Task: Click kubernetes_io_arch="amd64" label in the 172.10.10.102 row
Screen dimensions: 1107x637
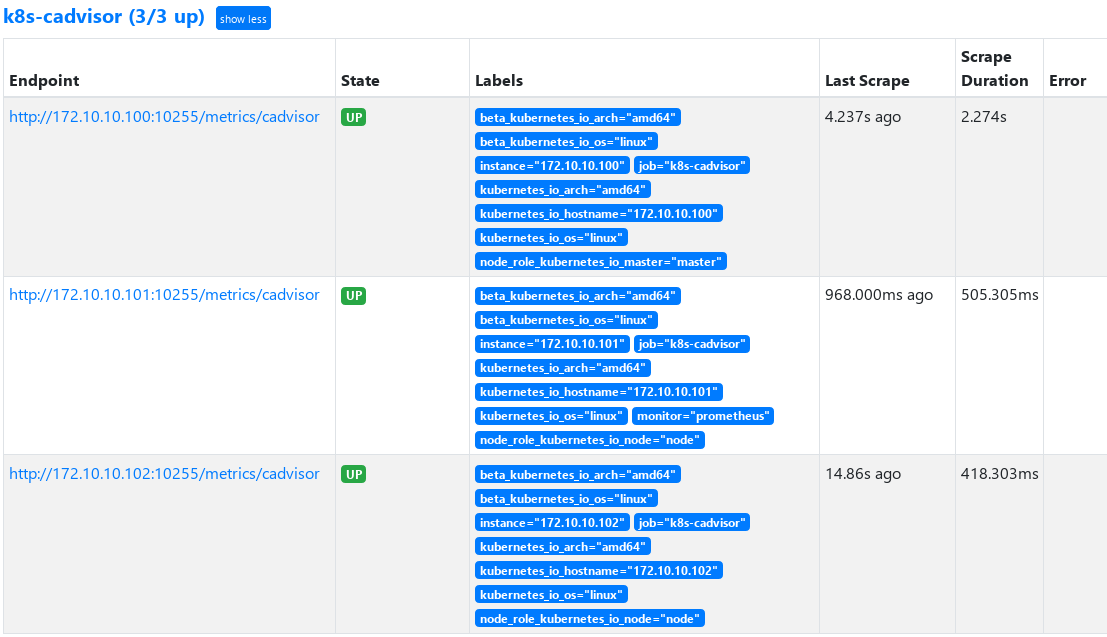Action: (x=563, y=547)
